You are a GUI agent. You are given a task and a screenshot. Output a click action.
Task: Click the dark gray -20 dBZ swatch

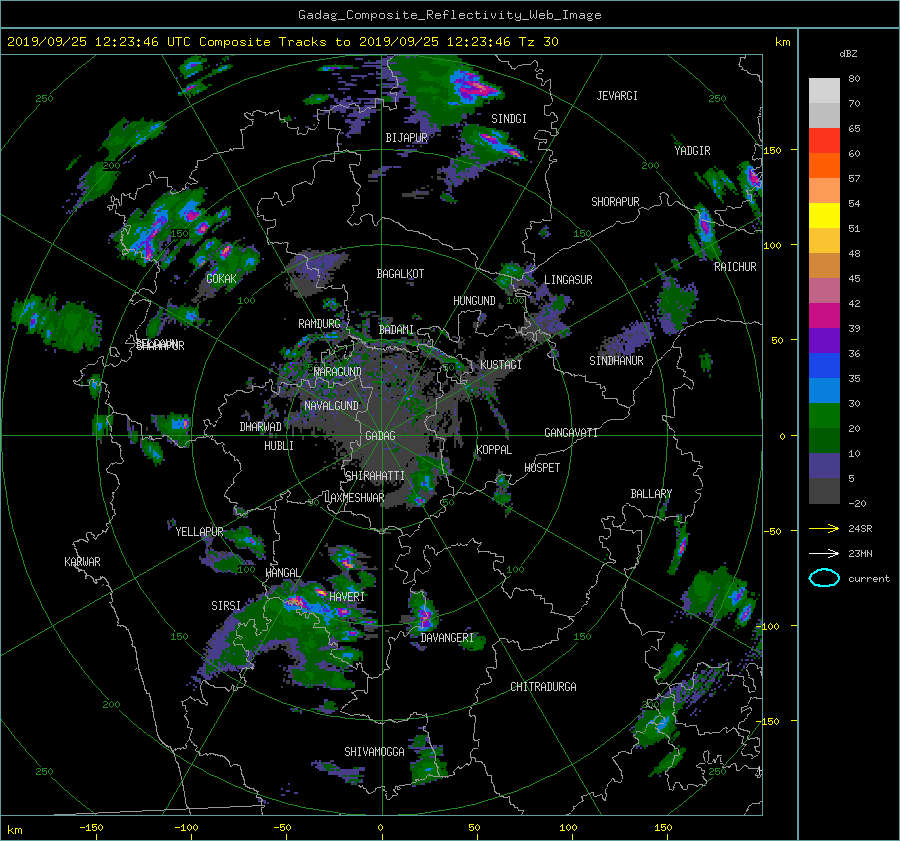click(824, 491)
